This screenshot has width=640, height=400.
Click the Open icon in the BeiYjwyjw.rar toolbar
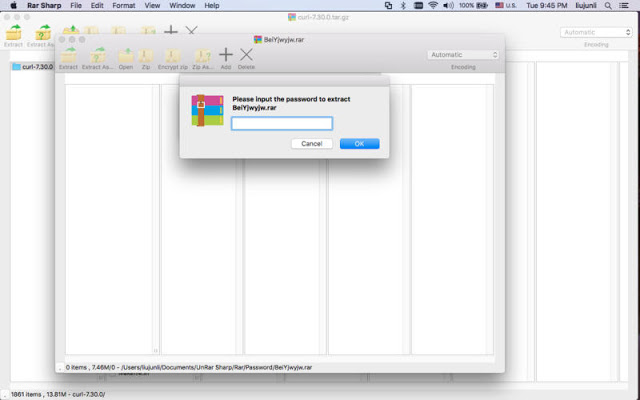pyautogui.click(x=126, y=58)
